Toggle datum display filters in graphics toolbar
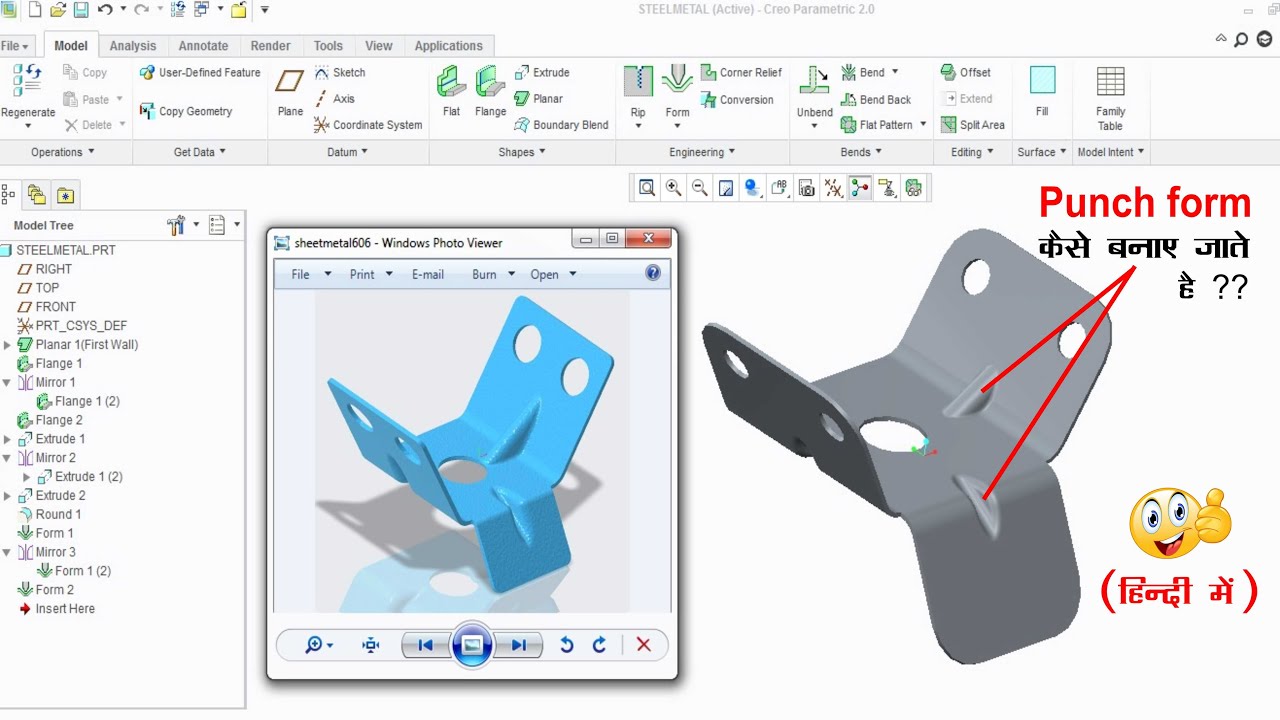 [833, 188]
